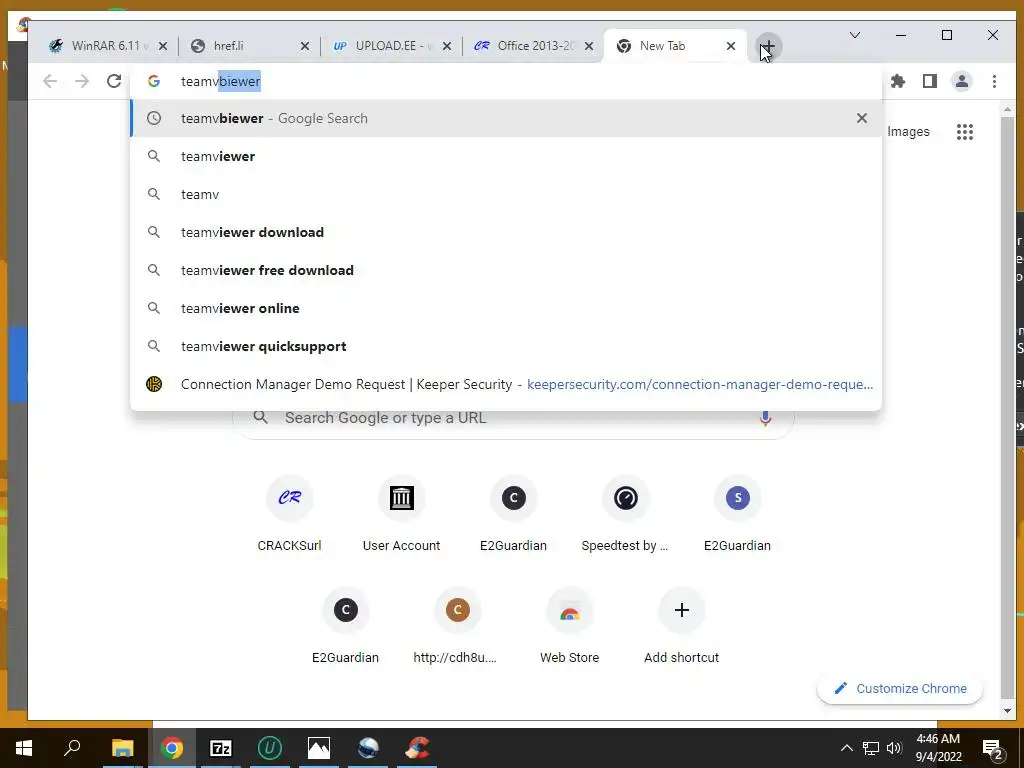Open File Explorer from the taskbar
The image size is (1024, 768).
(122, 748)
